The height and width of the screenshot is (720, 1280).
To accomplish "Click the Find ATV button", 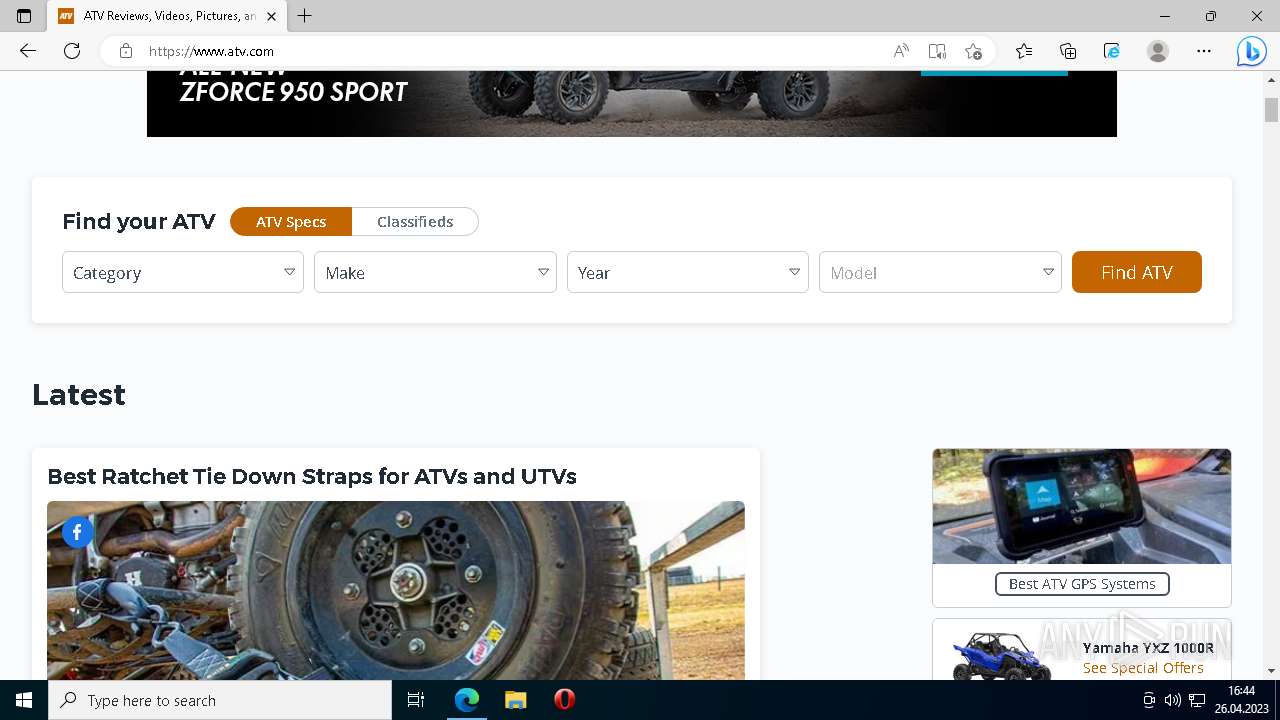I will 1137,272.
